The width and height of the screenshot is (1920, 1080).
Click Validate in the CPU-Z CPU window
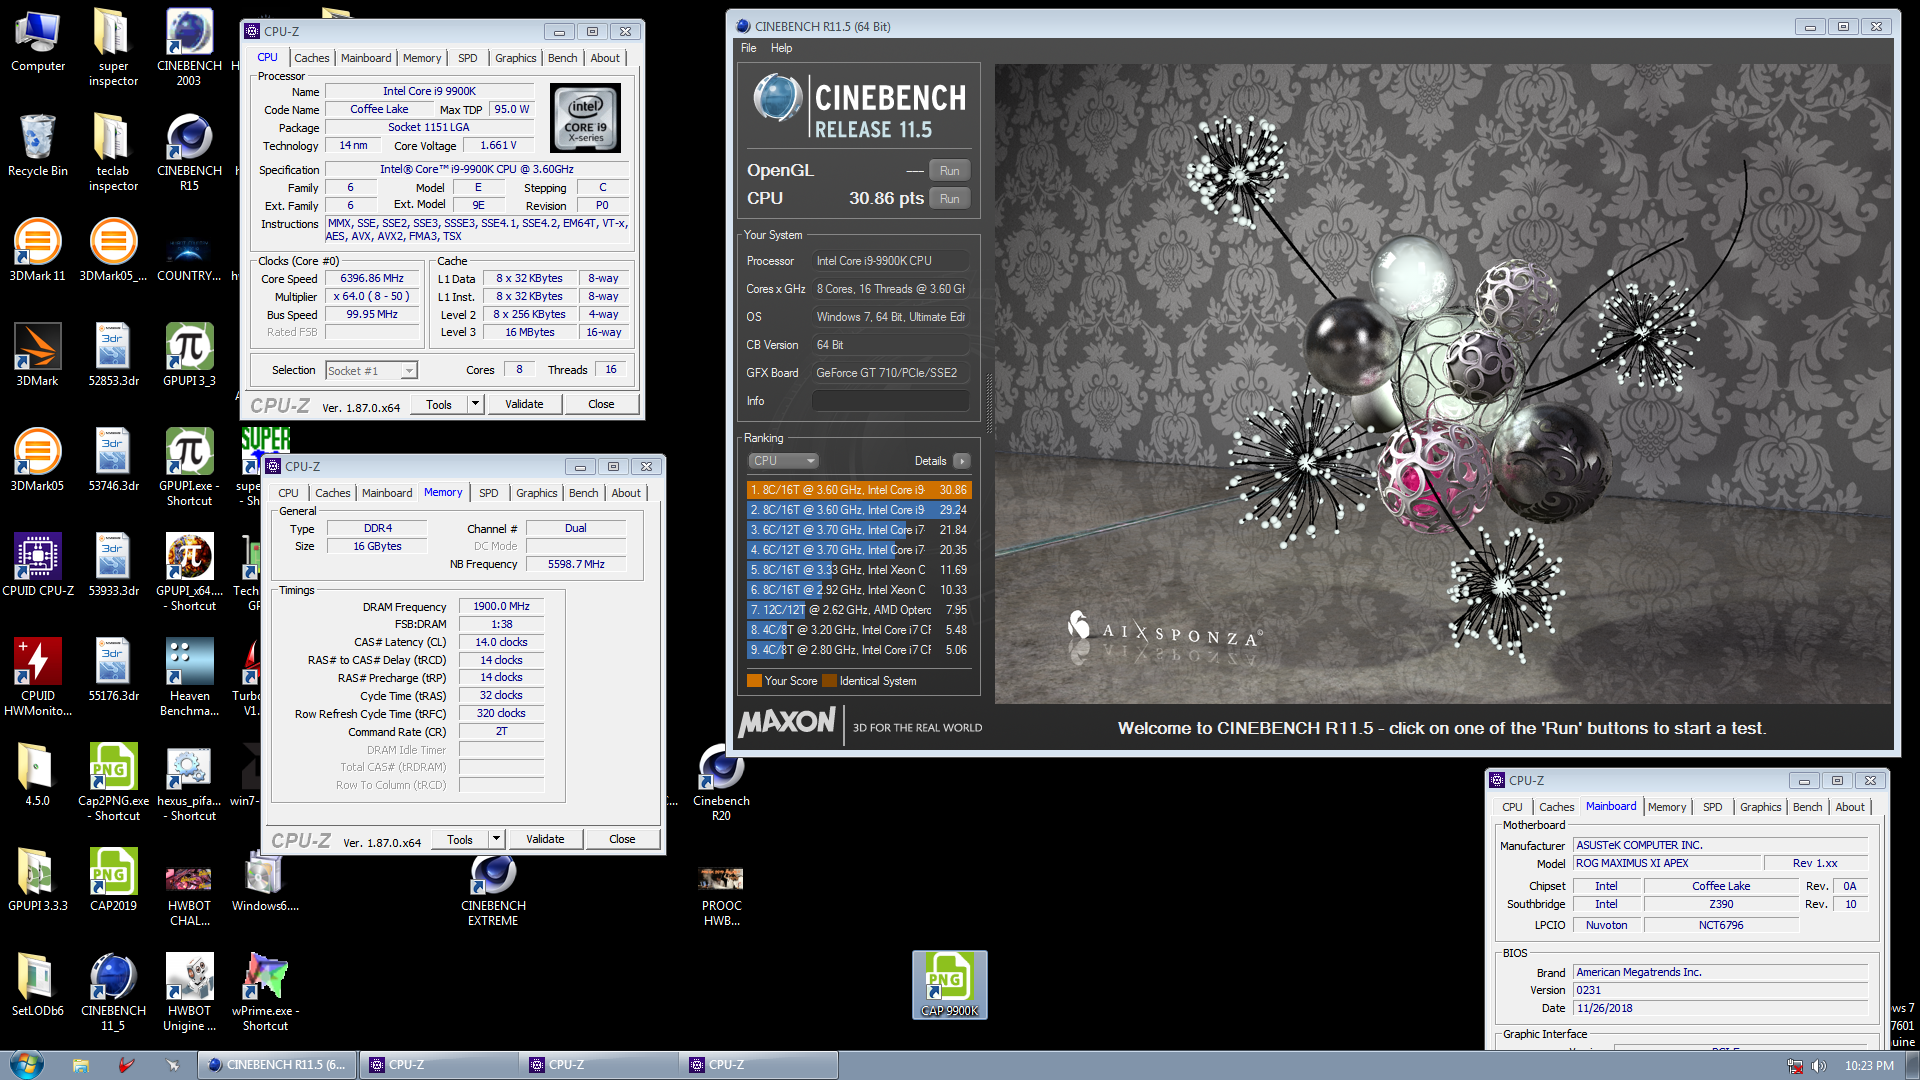[x=524, y=404]
